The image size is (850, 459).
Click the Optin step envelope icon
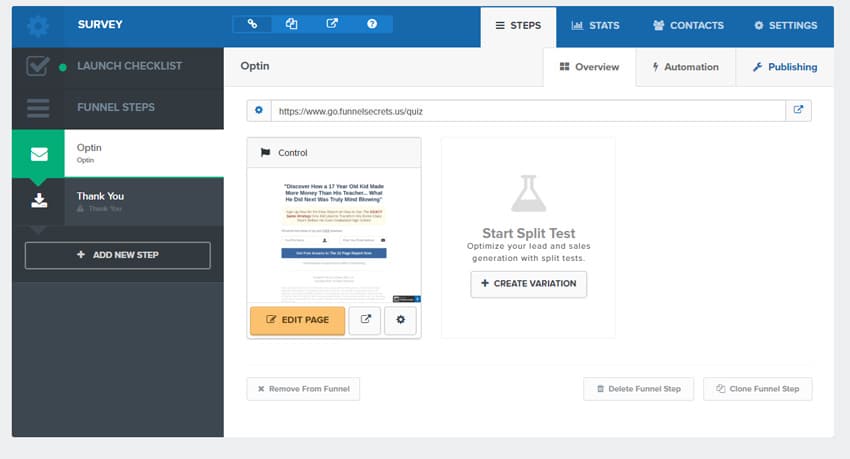point(38,154)
